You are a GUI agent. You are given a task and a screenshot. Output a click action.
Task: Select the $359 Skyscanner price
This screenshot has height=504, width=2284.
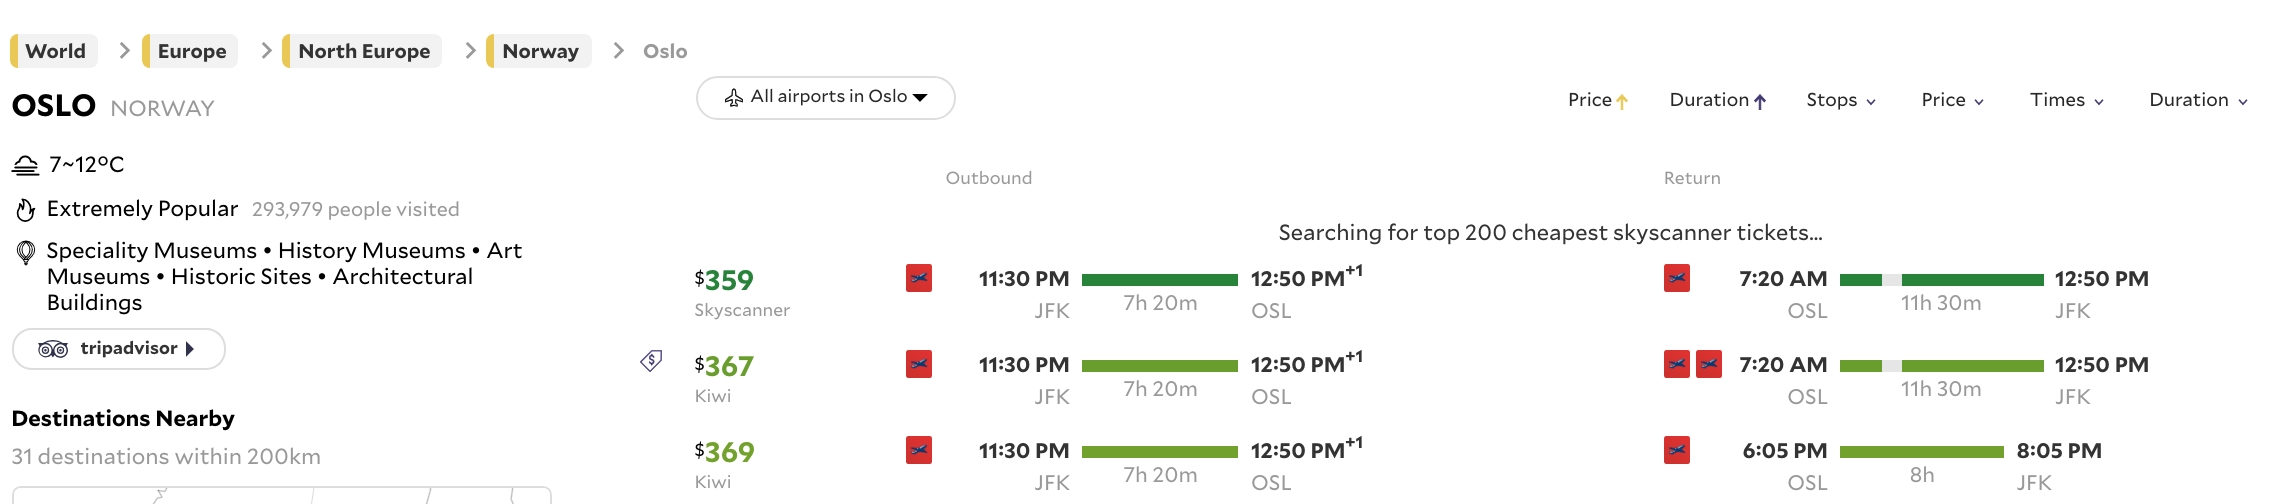[724, 280]
